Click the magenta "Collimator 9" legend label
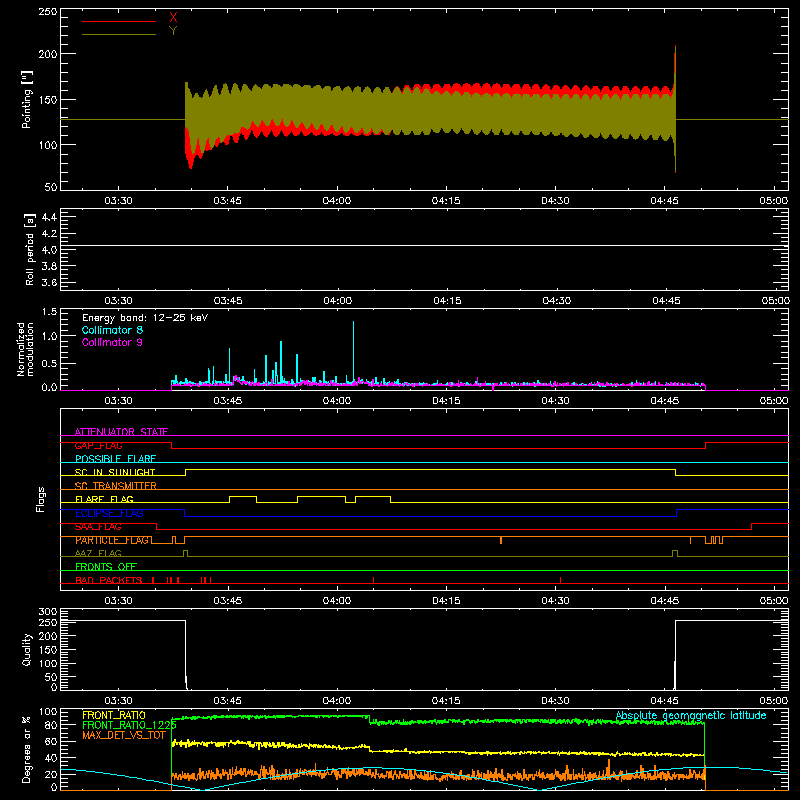Image resolution: width=800 pixels, height=800 pixels. (x=112, y=342)
